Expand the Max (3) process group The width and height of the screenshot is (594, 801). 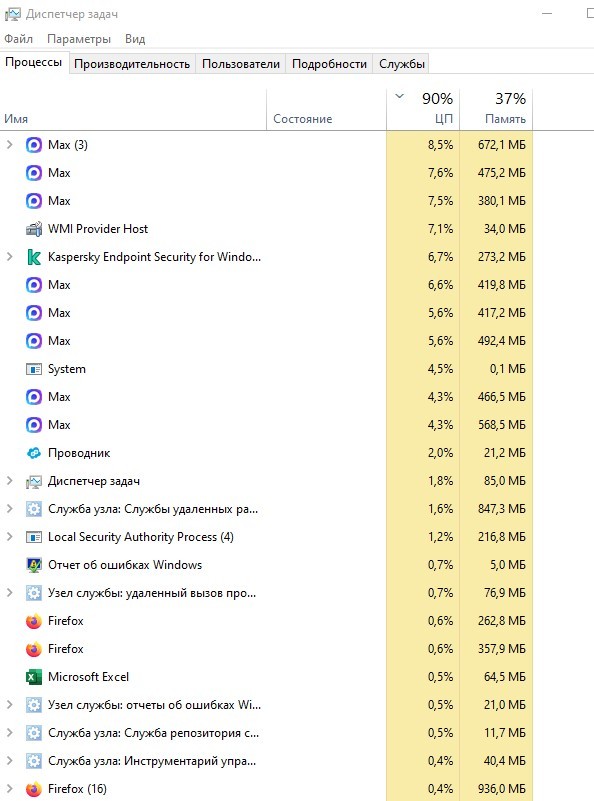[x=10, y=145]
